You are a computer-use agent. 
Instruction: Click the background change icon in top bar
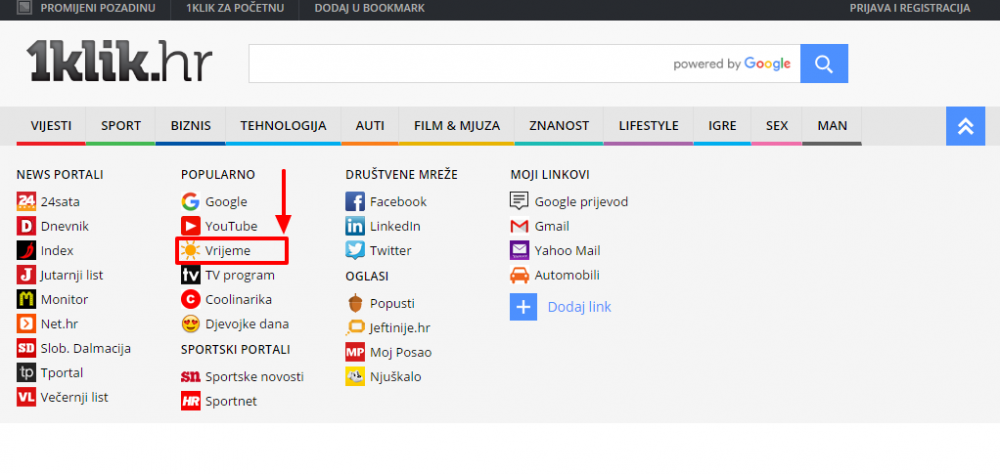coord(24,8)
